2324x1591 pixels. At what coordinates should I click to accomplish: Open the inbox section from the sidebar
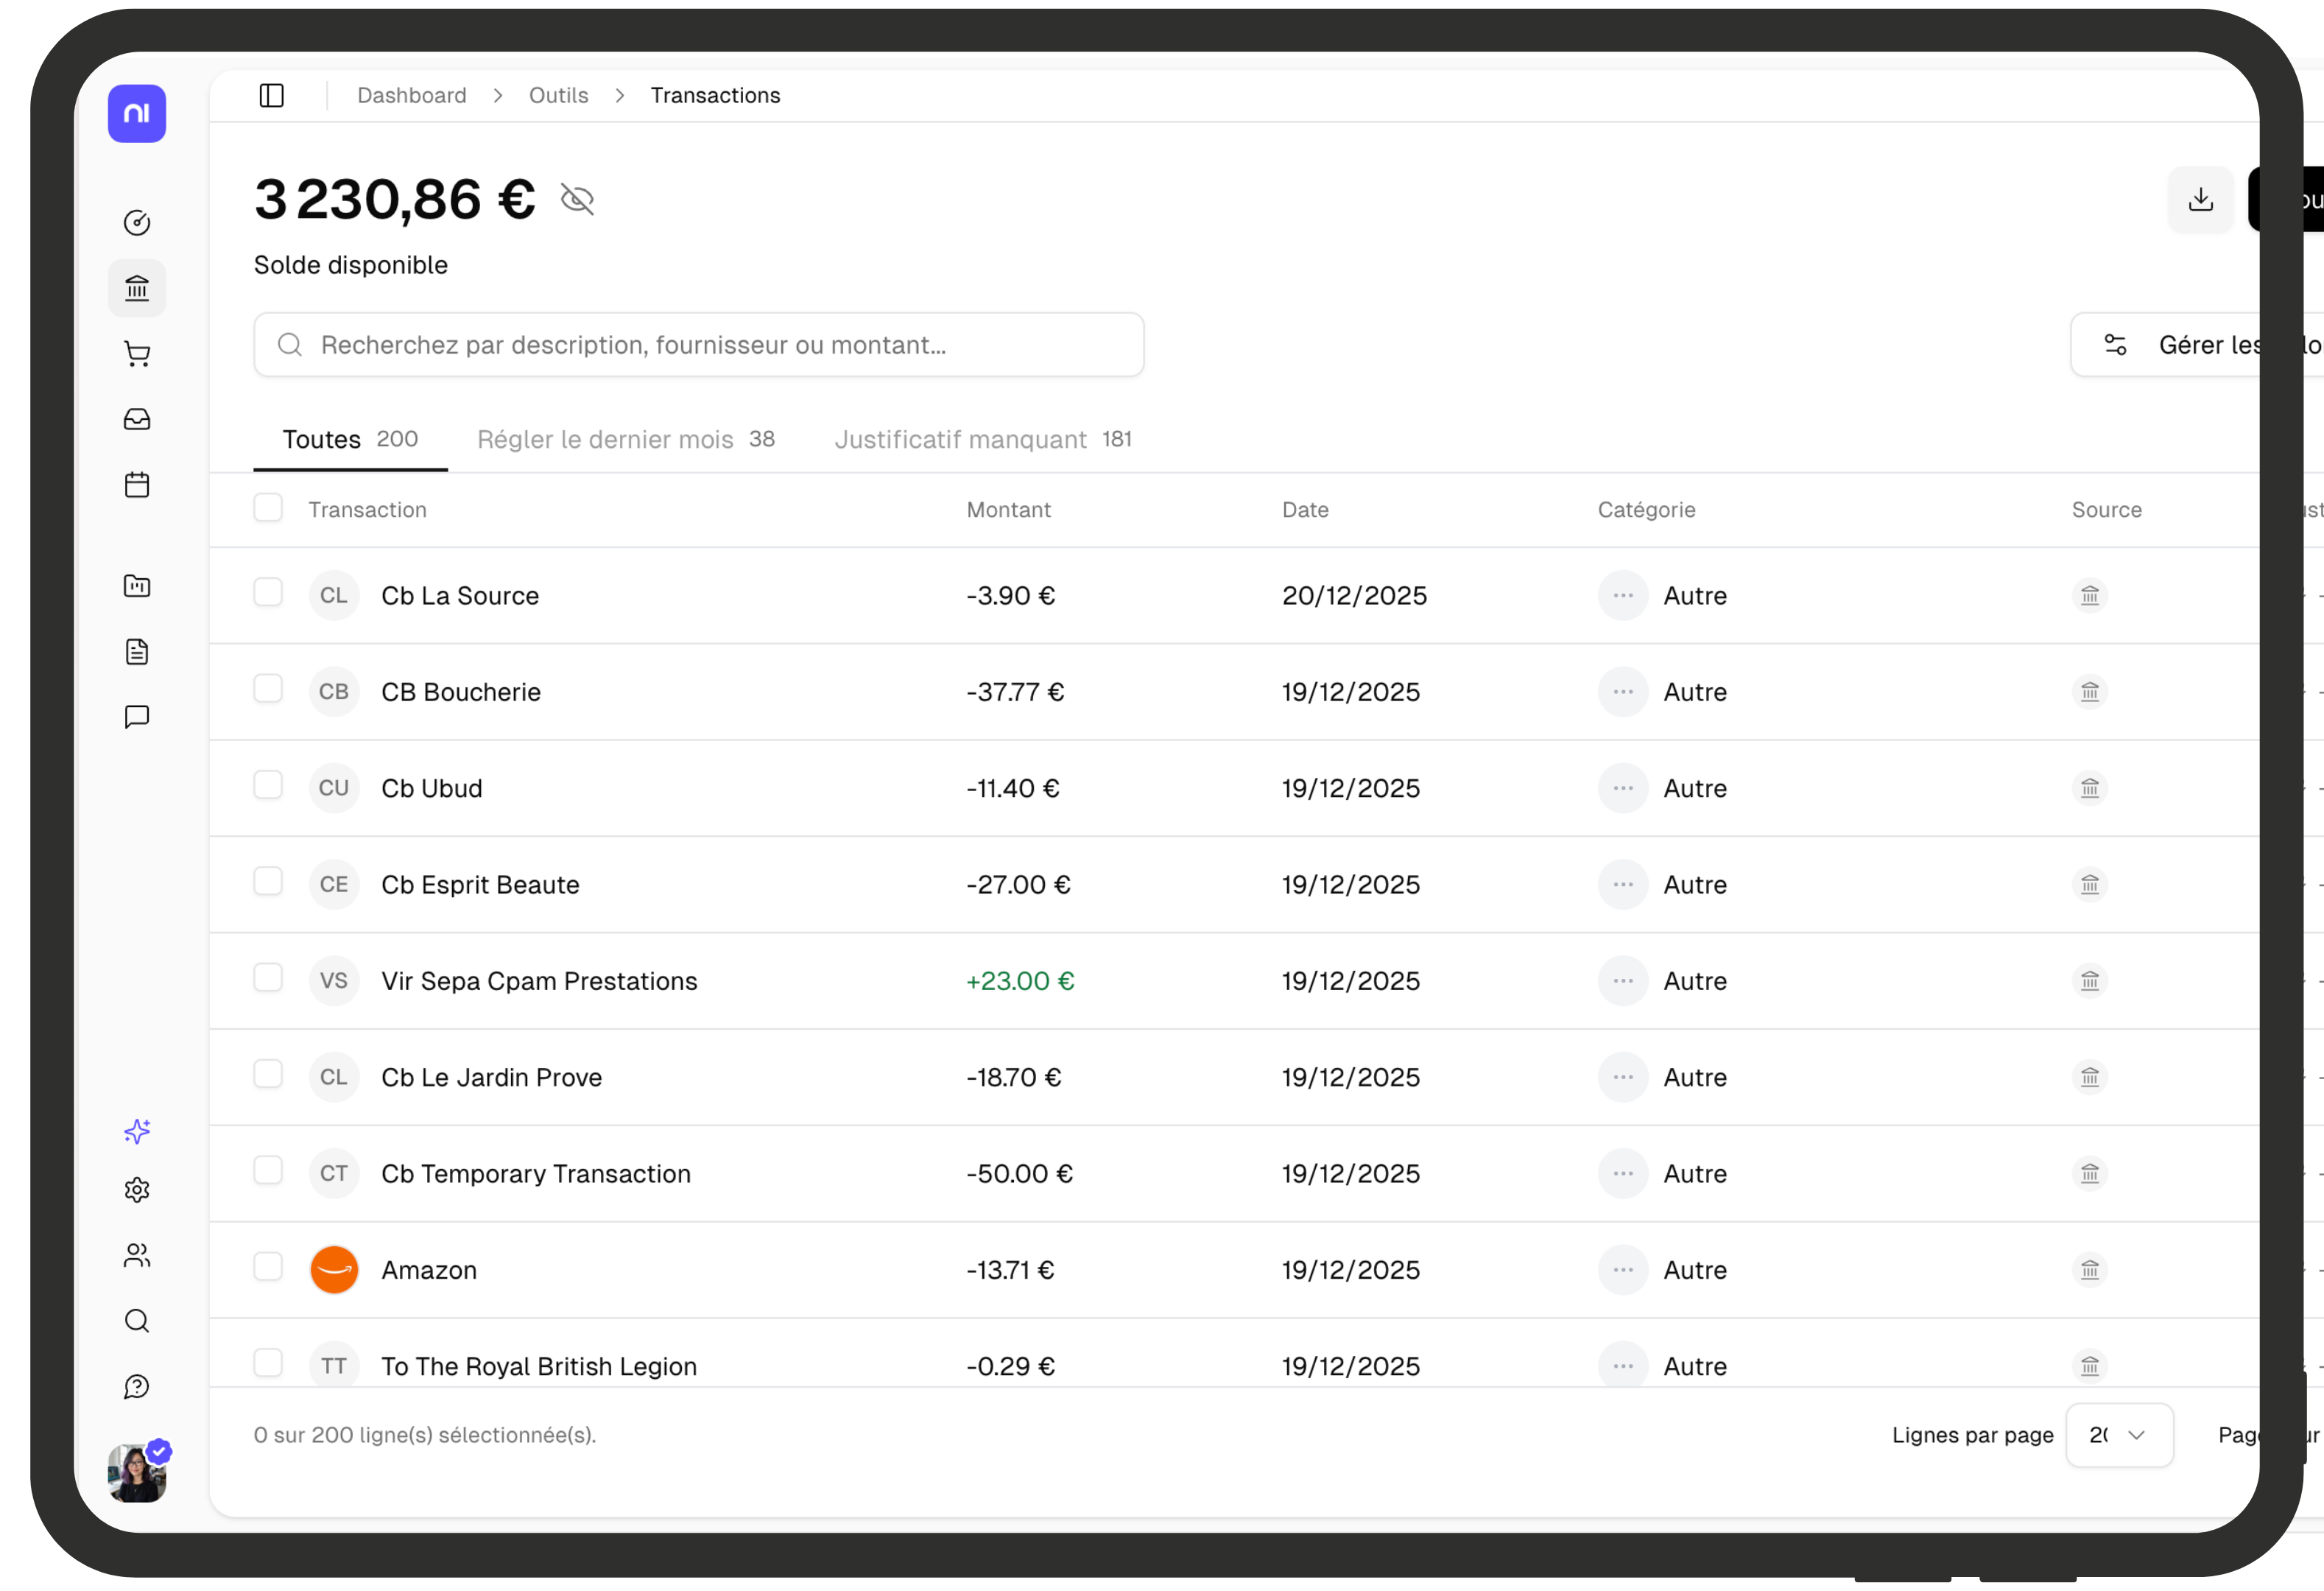click(137, 419)
